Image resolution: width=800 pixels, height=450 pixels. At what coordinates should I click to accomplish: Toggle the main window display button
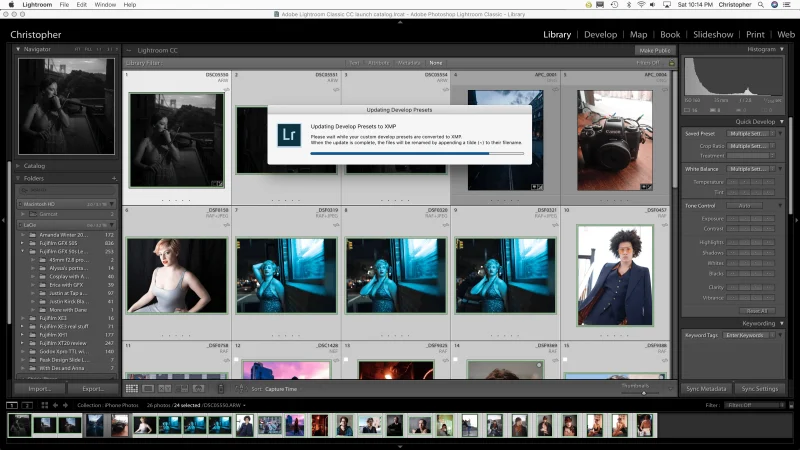(11, 405)
